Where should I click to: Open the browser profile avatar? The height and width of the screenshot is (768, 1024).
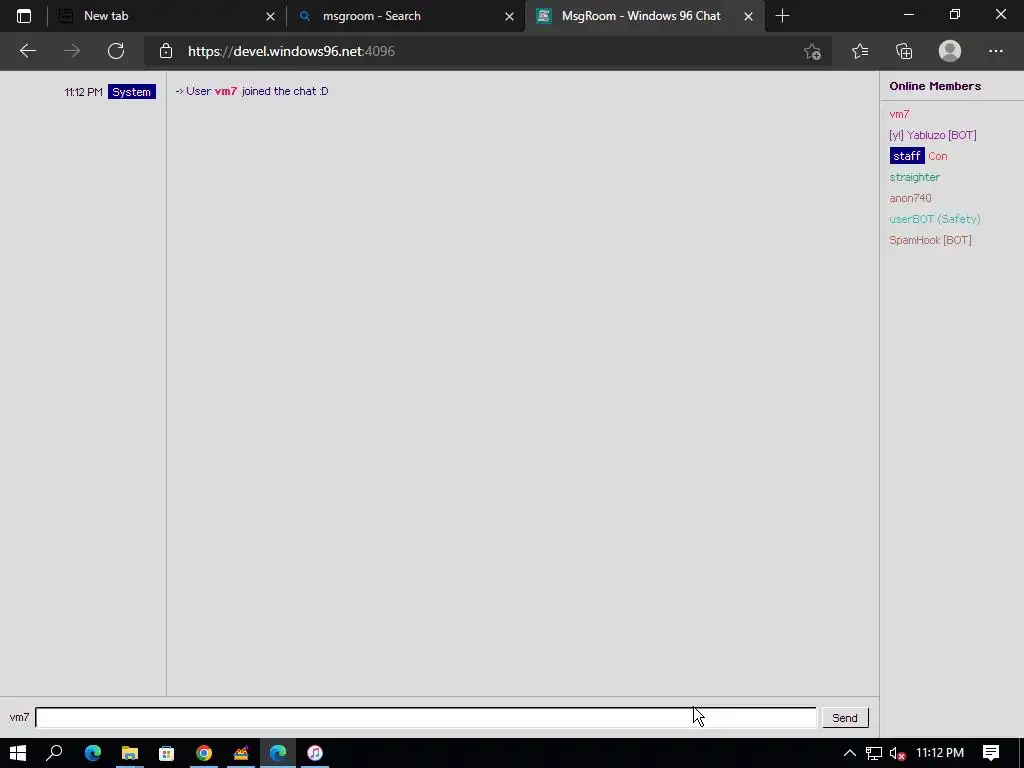pos(950,51)
